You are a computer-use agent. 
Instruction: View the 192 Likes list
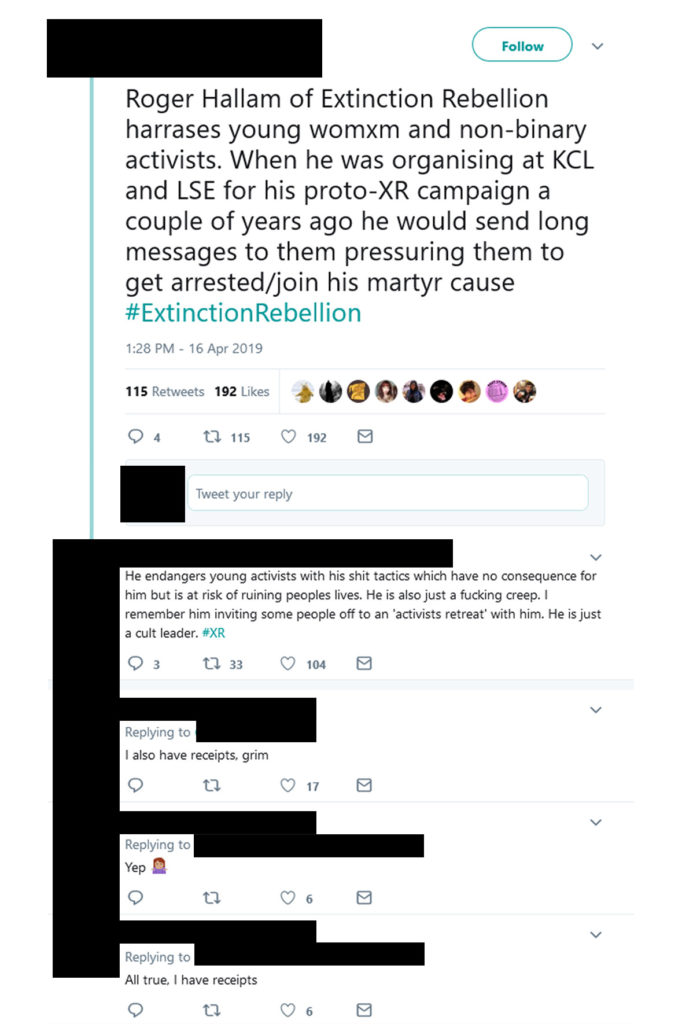click(x=242, y=392)
